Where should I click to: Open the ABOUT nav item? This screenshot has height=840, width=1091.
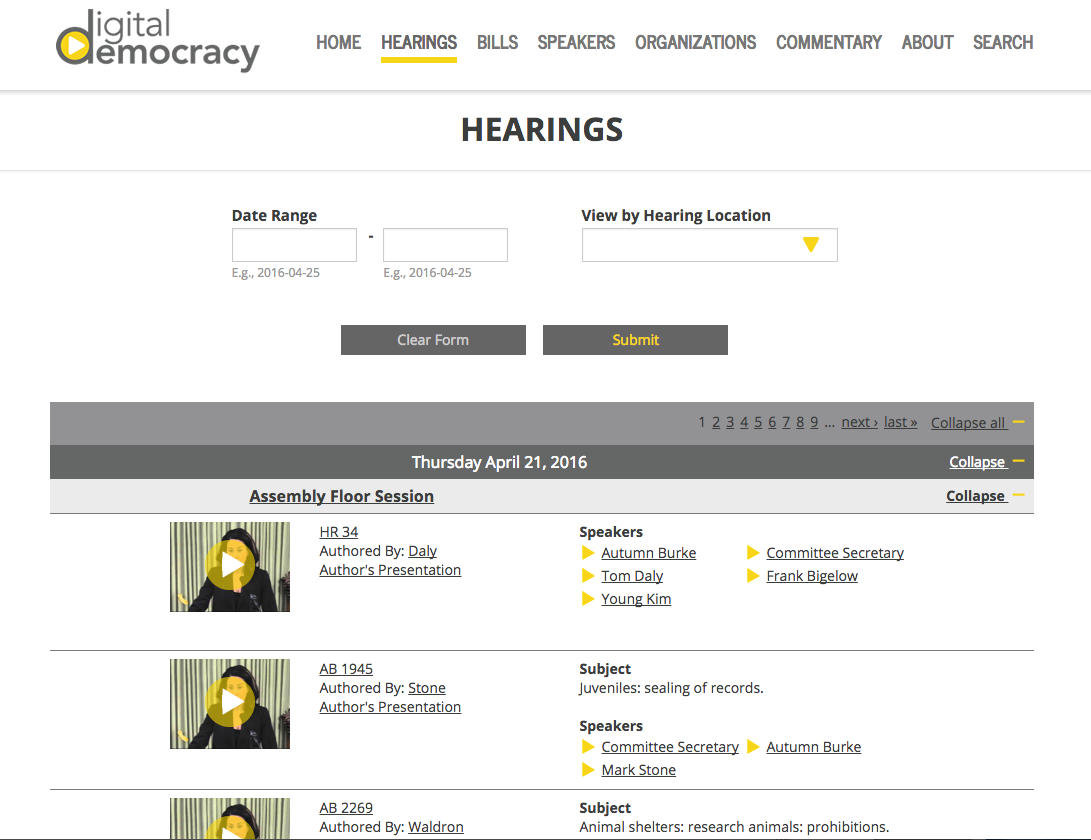(927, 42)
